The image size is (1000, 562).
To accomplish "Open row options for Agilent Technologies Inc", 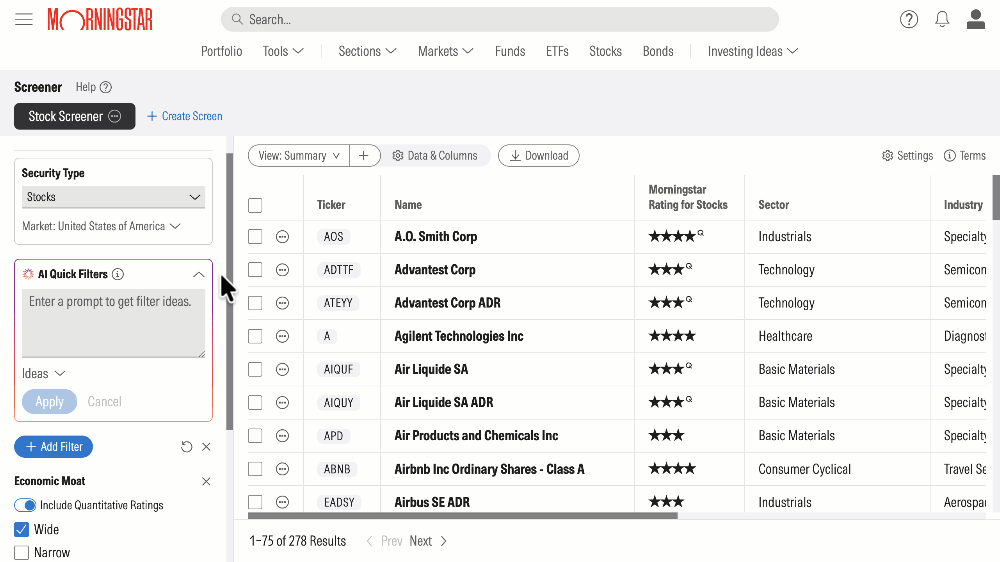I will 283,336.
